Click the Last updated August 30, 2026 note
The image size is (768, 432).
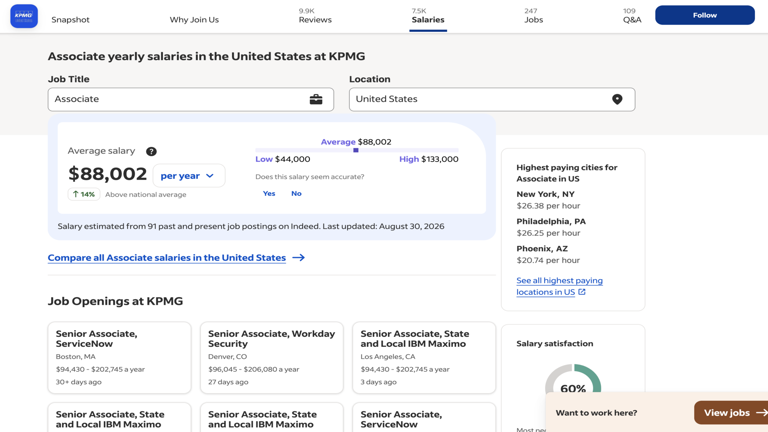(x=384, y=226)
